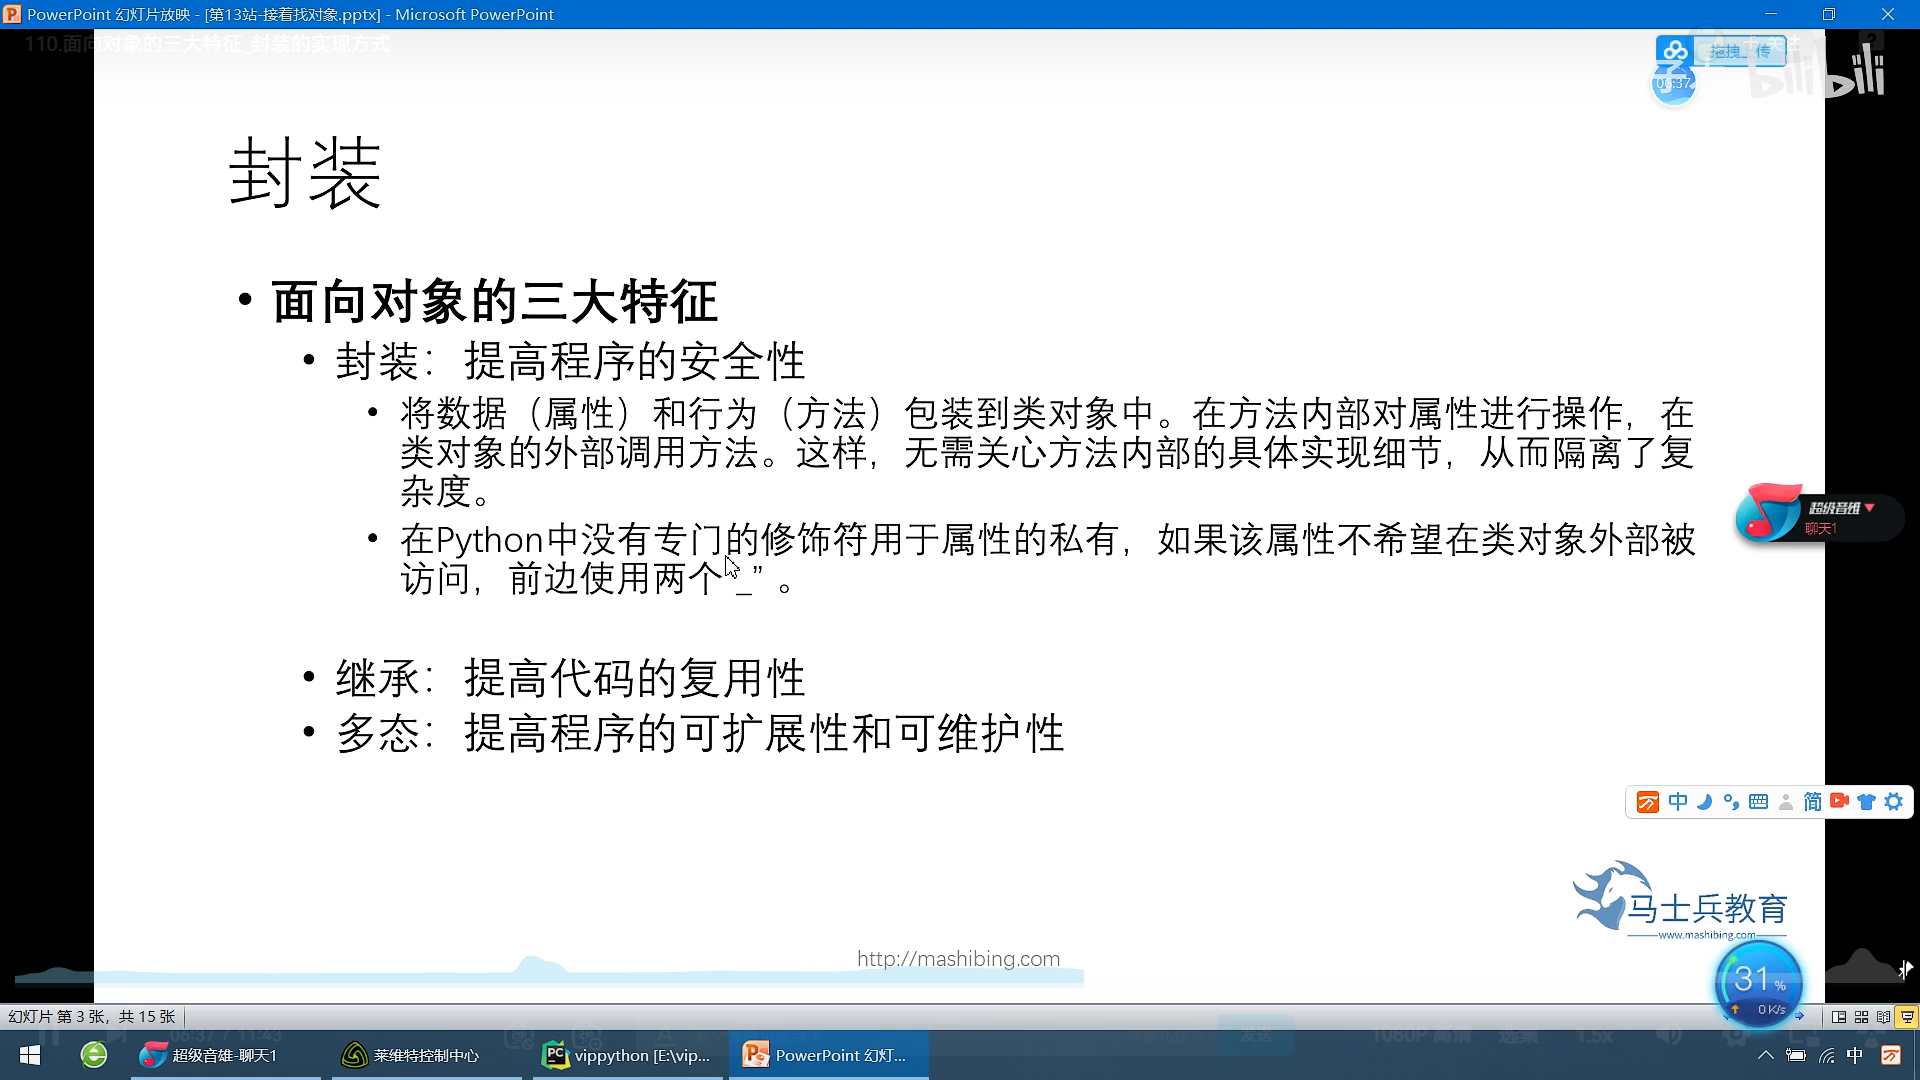Open Sogou IME settings gear
This screenshot has width=1920, height=1080.
coord(1894,802)
